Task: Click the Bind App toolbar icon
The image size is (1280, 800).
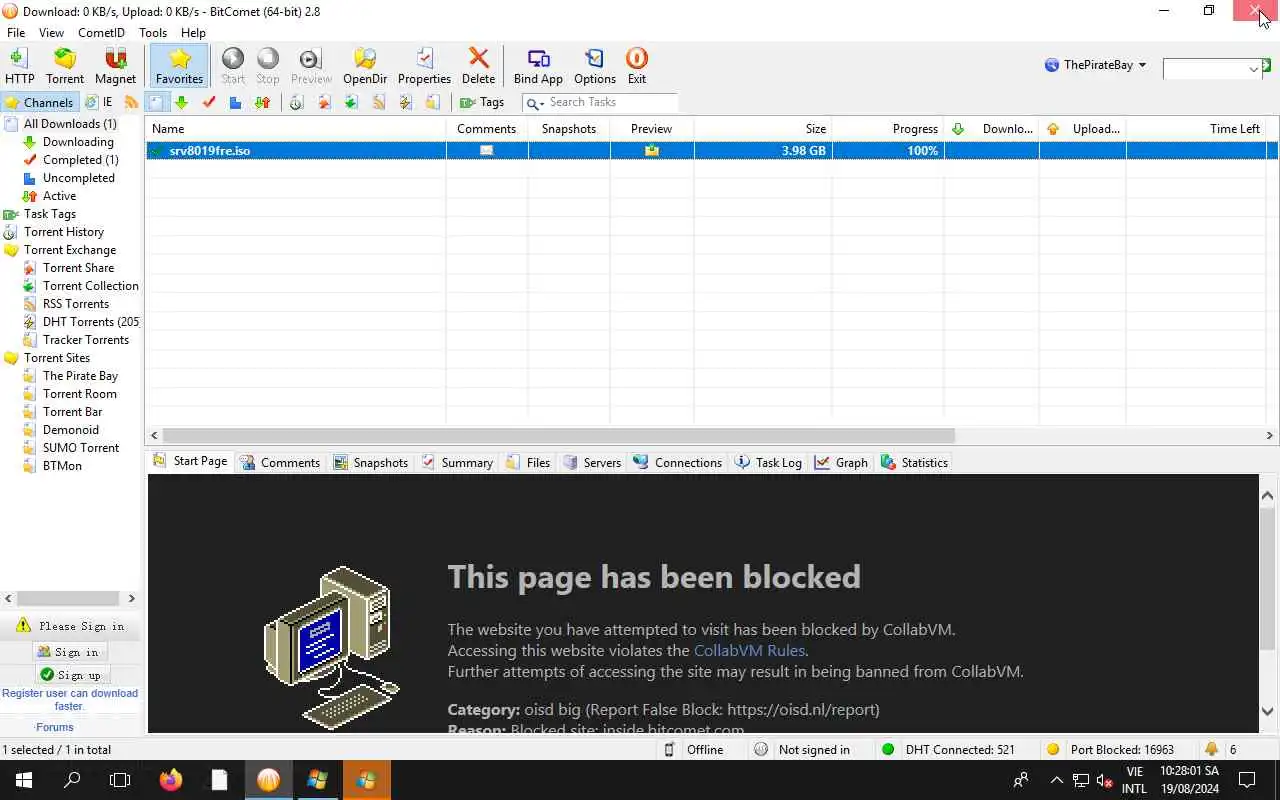Action: (538, 66)
